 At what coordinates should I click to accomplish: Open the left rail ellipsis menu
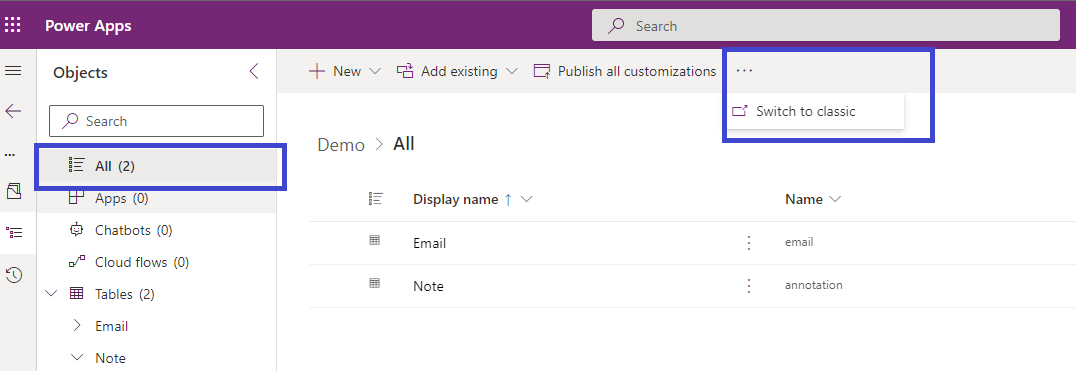click(10, 155)
